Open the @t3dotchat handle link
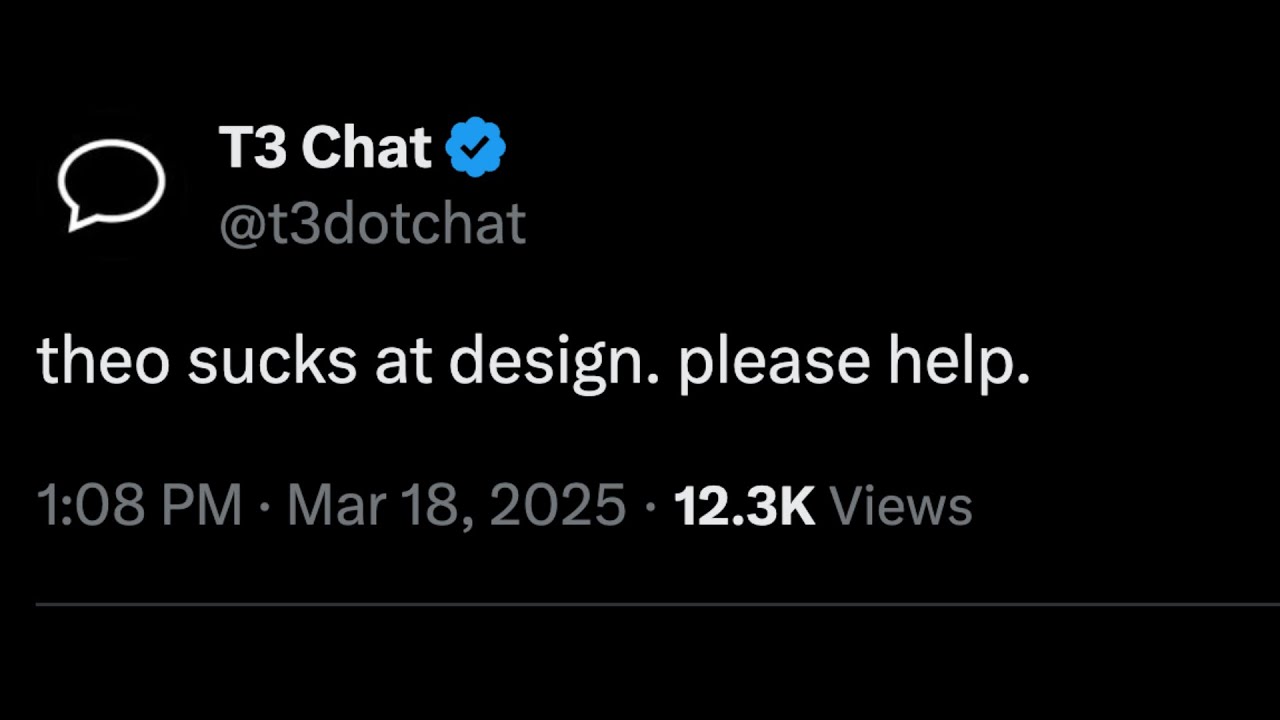 click(372, 224)
